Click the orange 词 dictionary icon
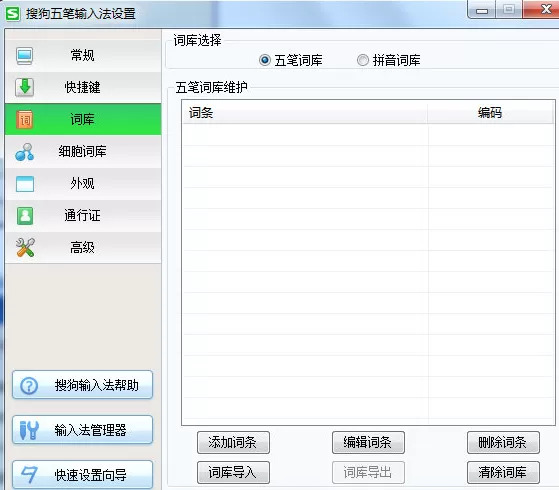This screenshot has height=490, width=559. pyautogui.click(x=25, y=119)
